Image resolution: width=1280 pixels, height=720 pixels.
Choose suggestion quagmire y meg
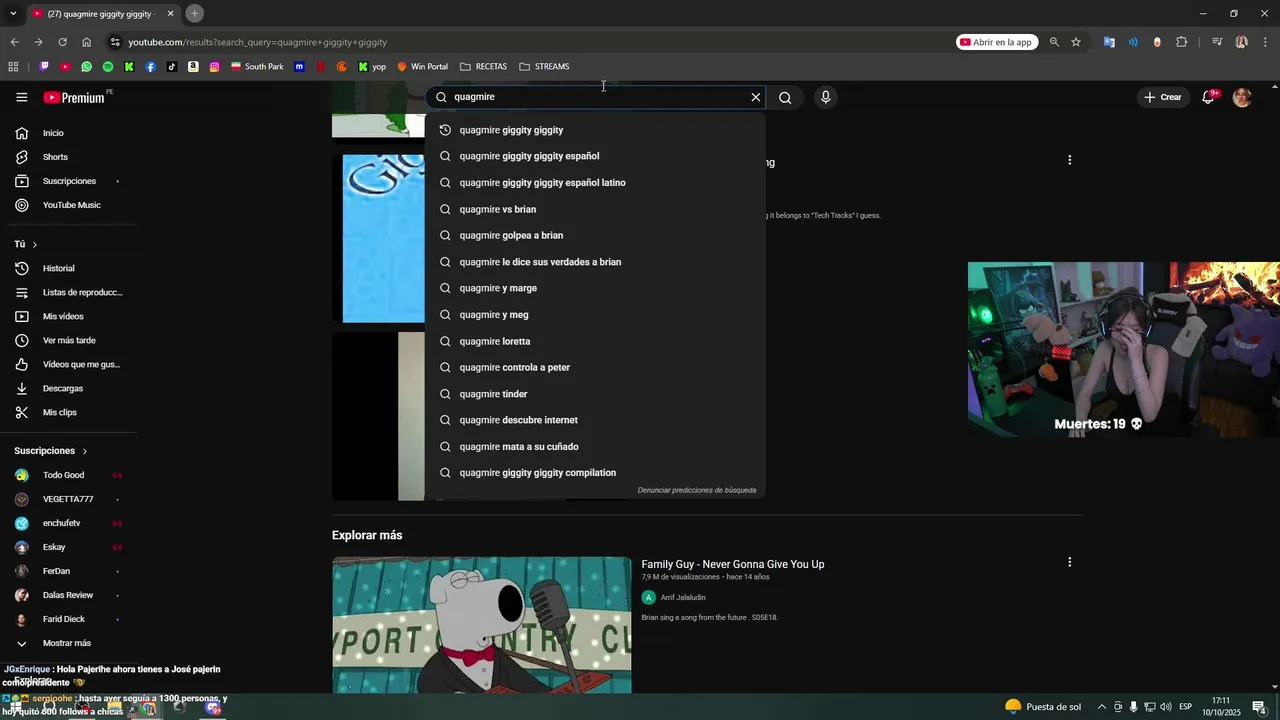(x=595, y=315)
